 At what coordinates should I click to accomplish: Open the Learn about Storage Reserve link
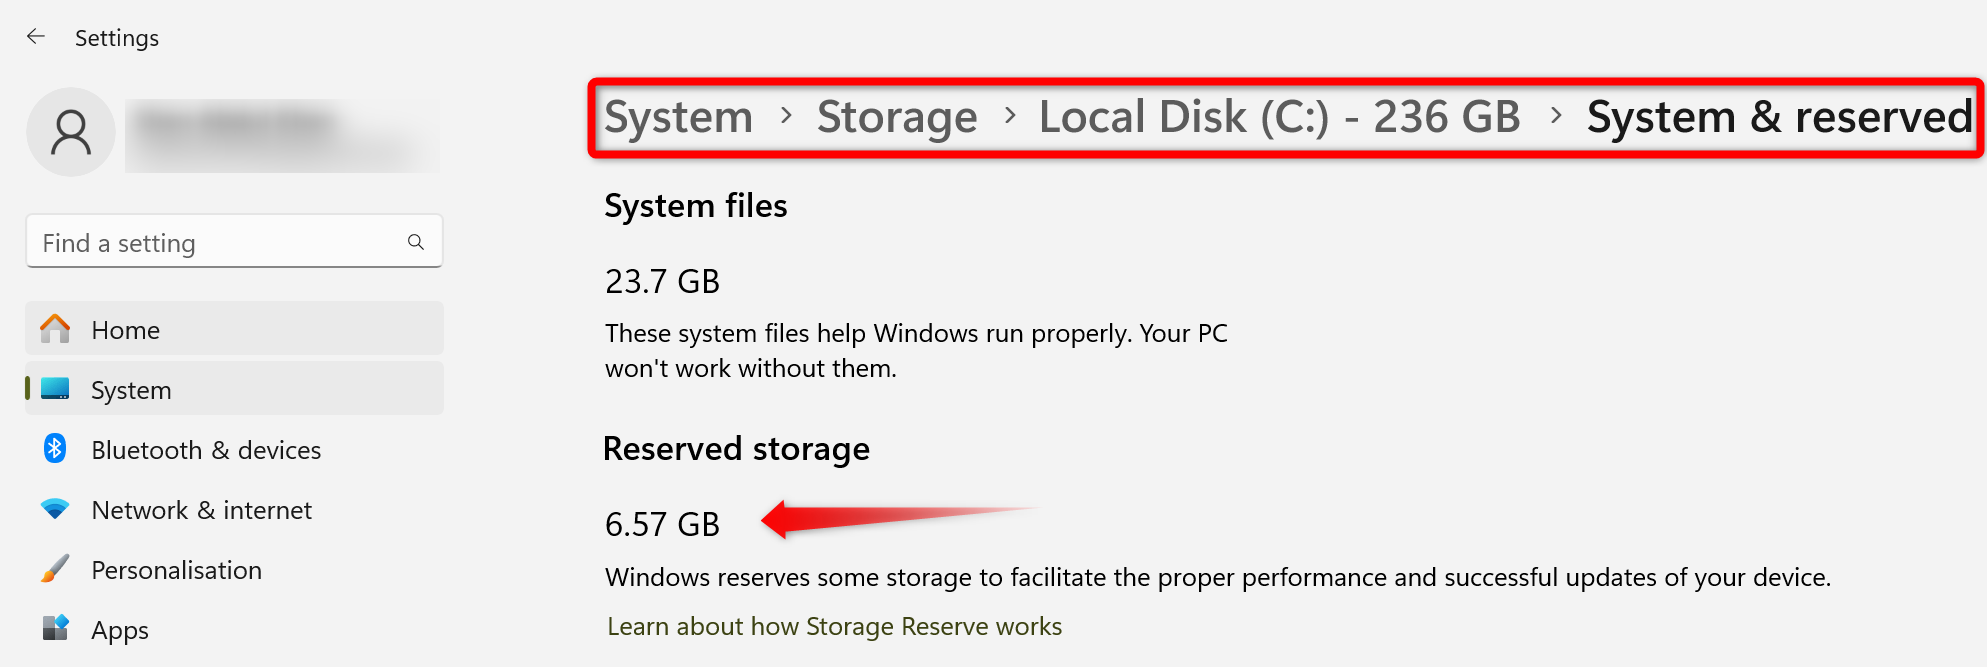tap(833, 625)
